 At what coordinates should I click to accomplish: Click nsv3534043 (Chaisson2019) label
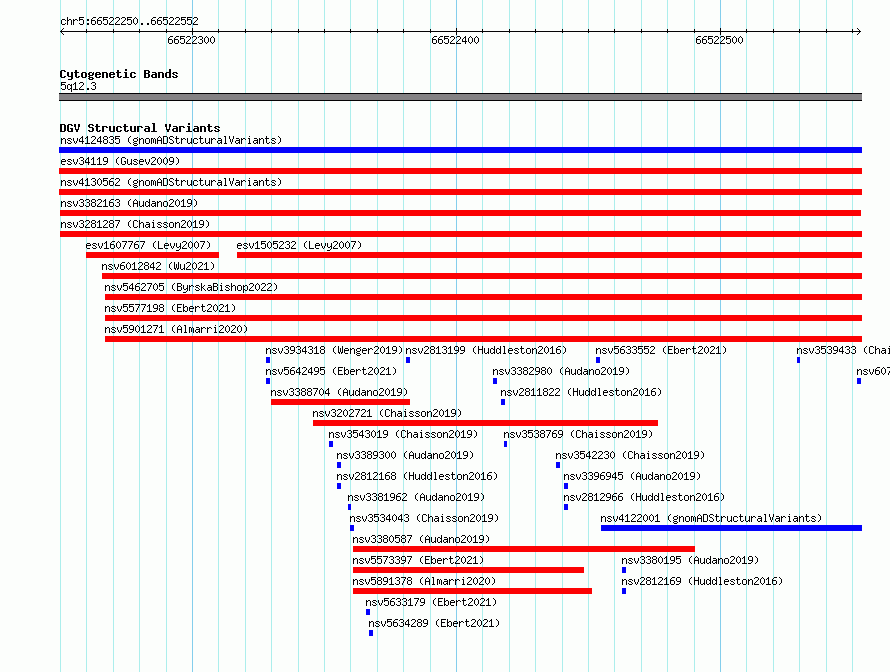[424, 518]
